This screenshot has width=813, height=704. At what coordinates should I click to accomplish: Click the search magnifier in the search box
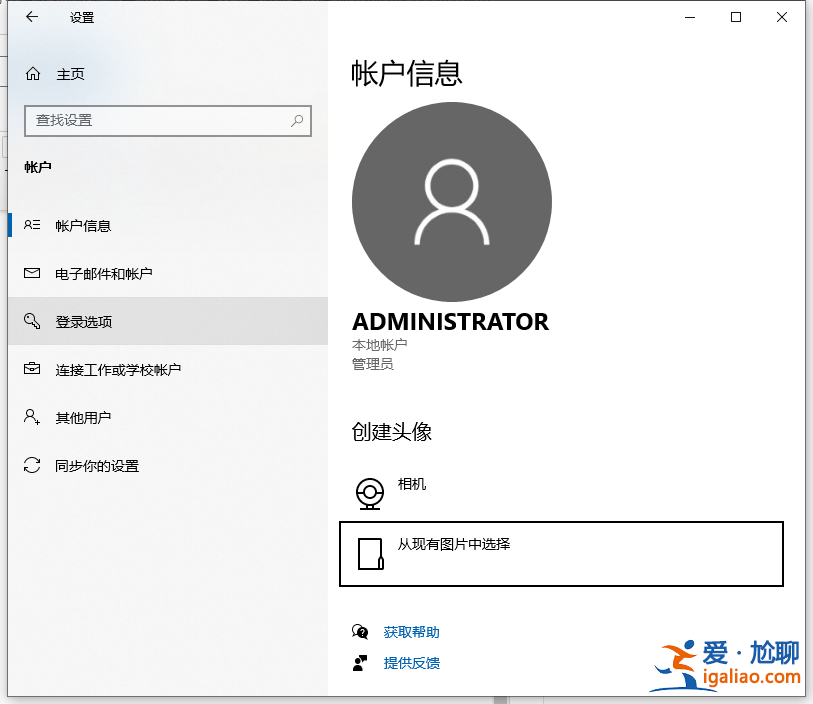click(x=296, y=120)
